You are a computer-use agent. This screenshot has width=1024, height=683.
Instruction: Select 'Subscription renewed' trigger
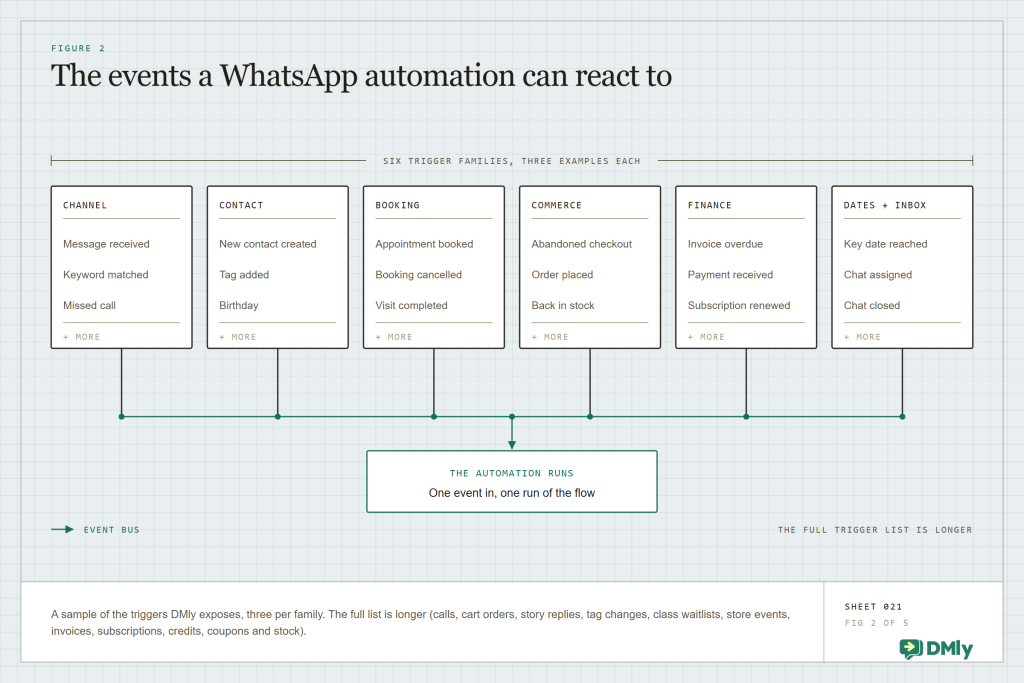click(x=739, y=306)
